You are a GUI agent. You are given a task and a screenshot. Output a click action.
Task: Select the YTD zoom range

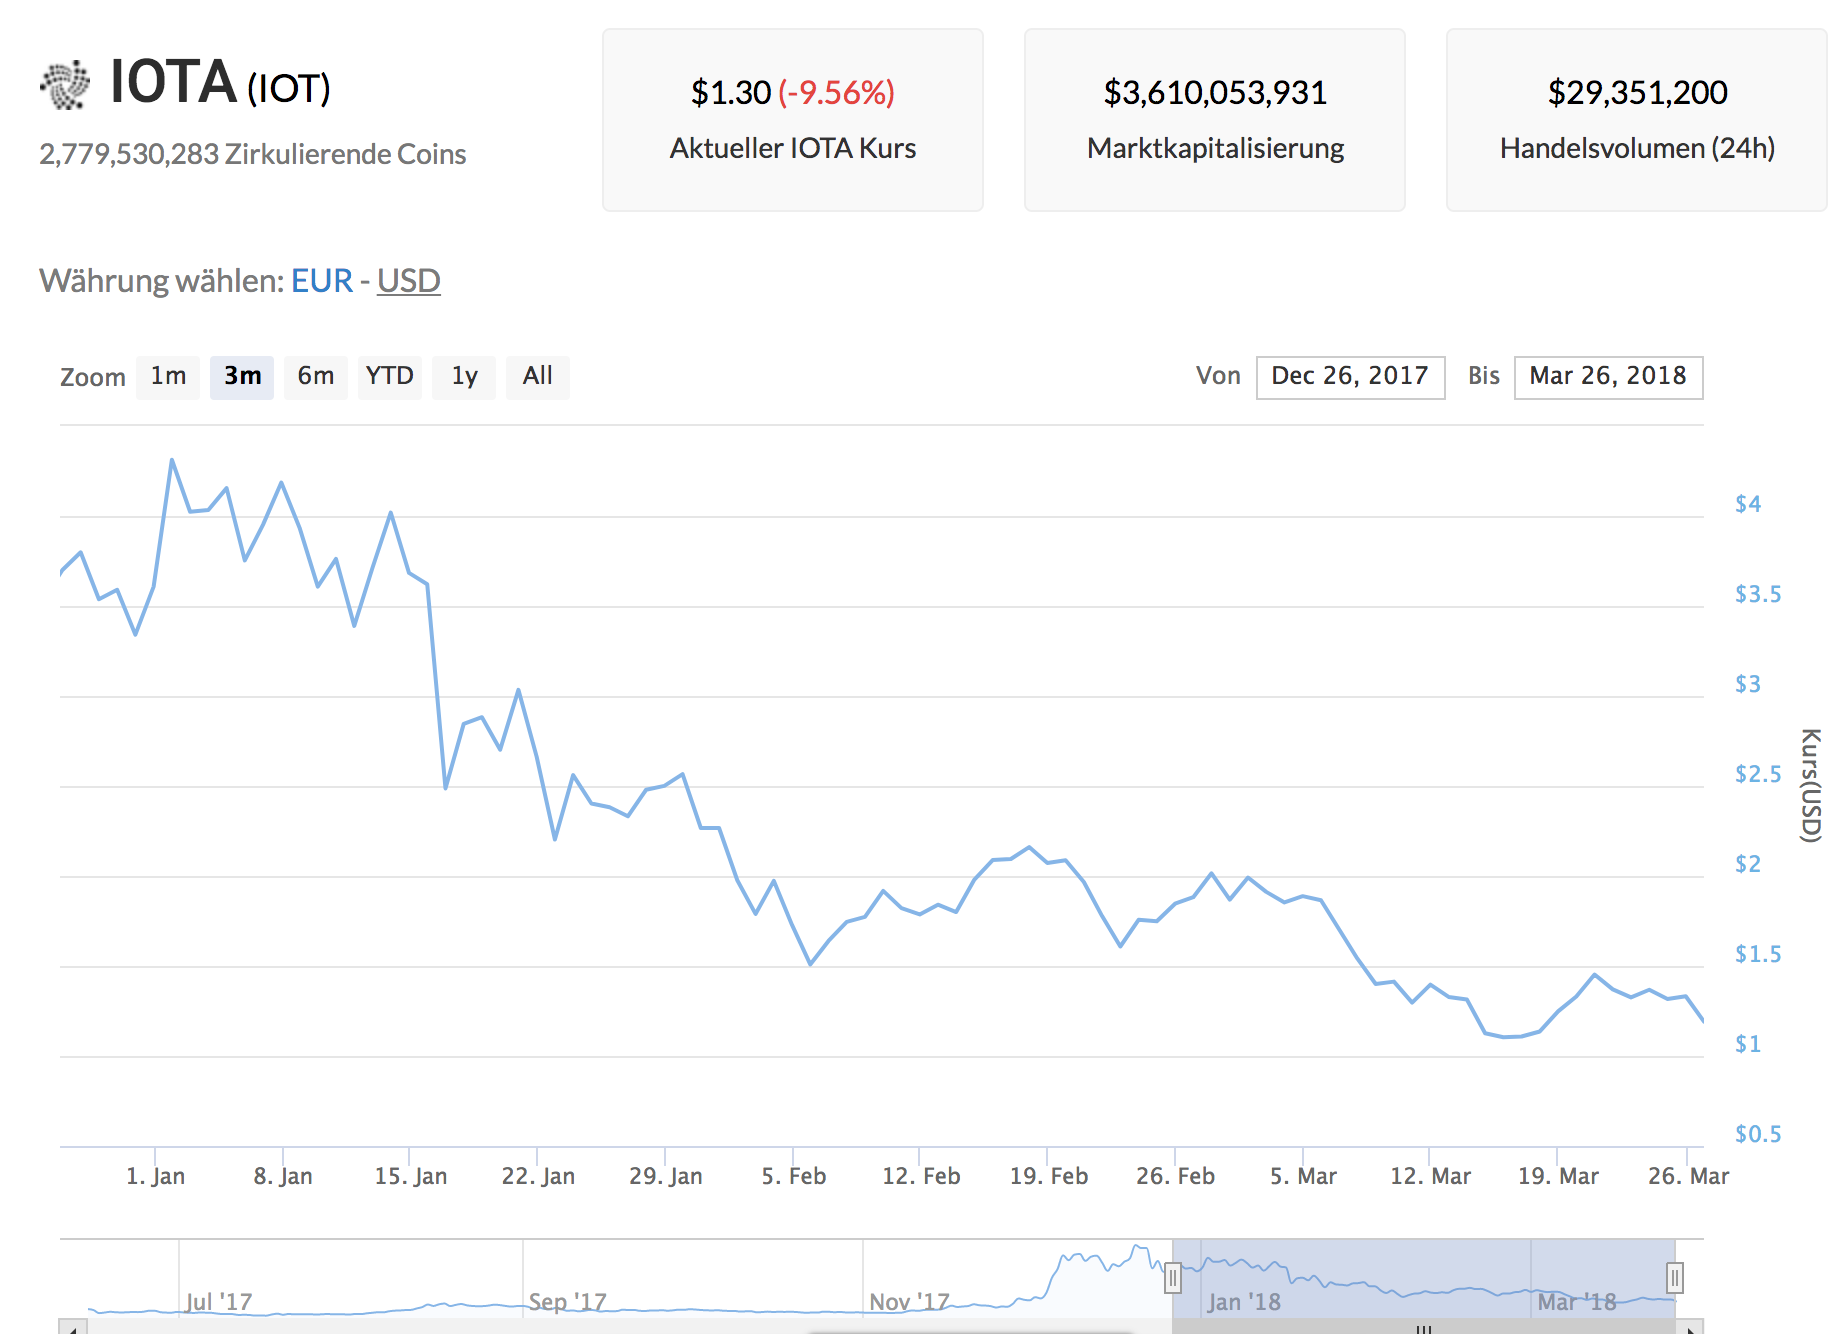click(x=390, y=377)
